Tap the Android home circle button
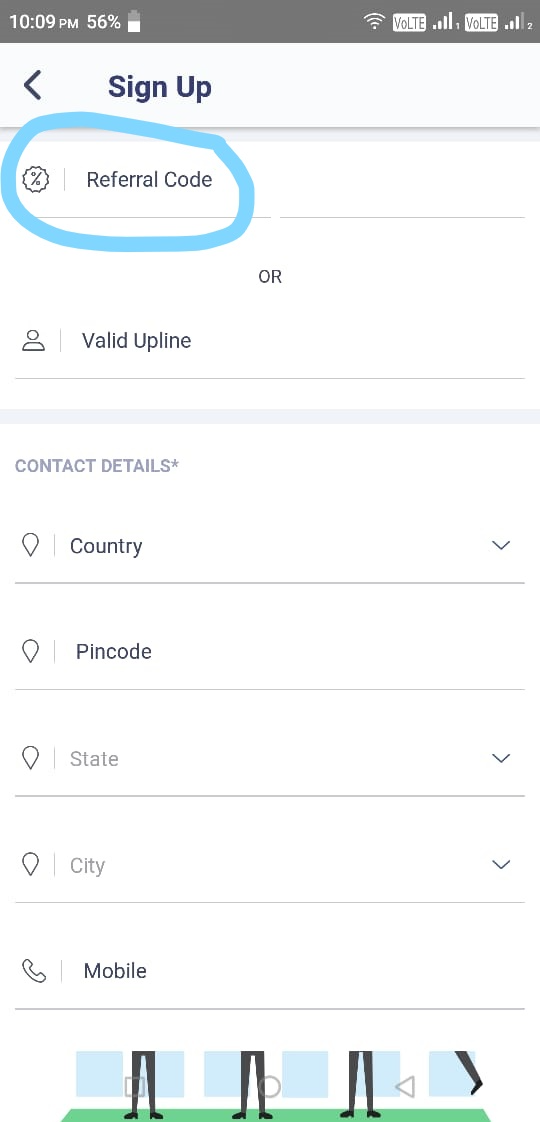The image size is (540, 1122). click(x=270, y=1087)
